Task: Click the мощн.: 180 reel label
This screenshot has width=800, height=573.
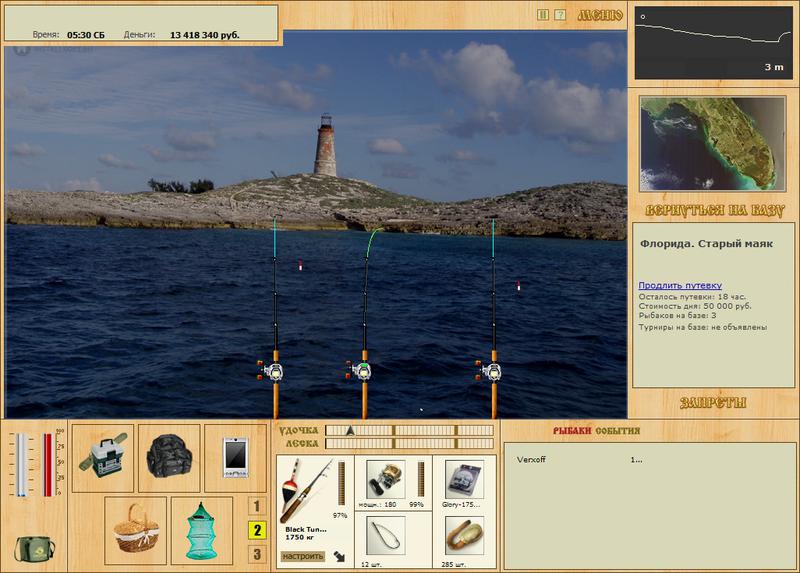Action: coord(378,504)
